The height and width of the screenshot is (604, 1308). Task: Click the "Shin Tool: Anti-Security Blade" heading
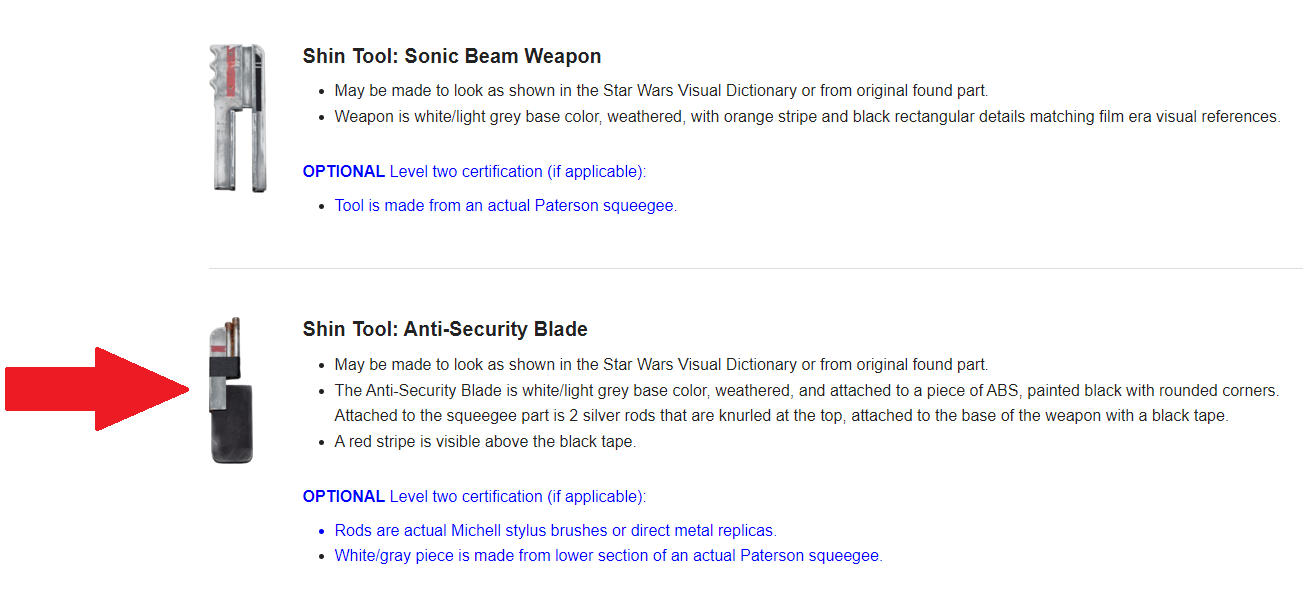click(x=445, y=329)
